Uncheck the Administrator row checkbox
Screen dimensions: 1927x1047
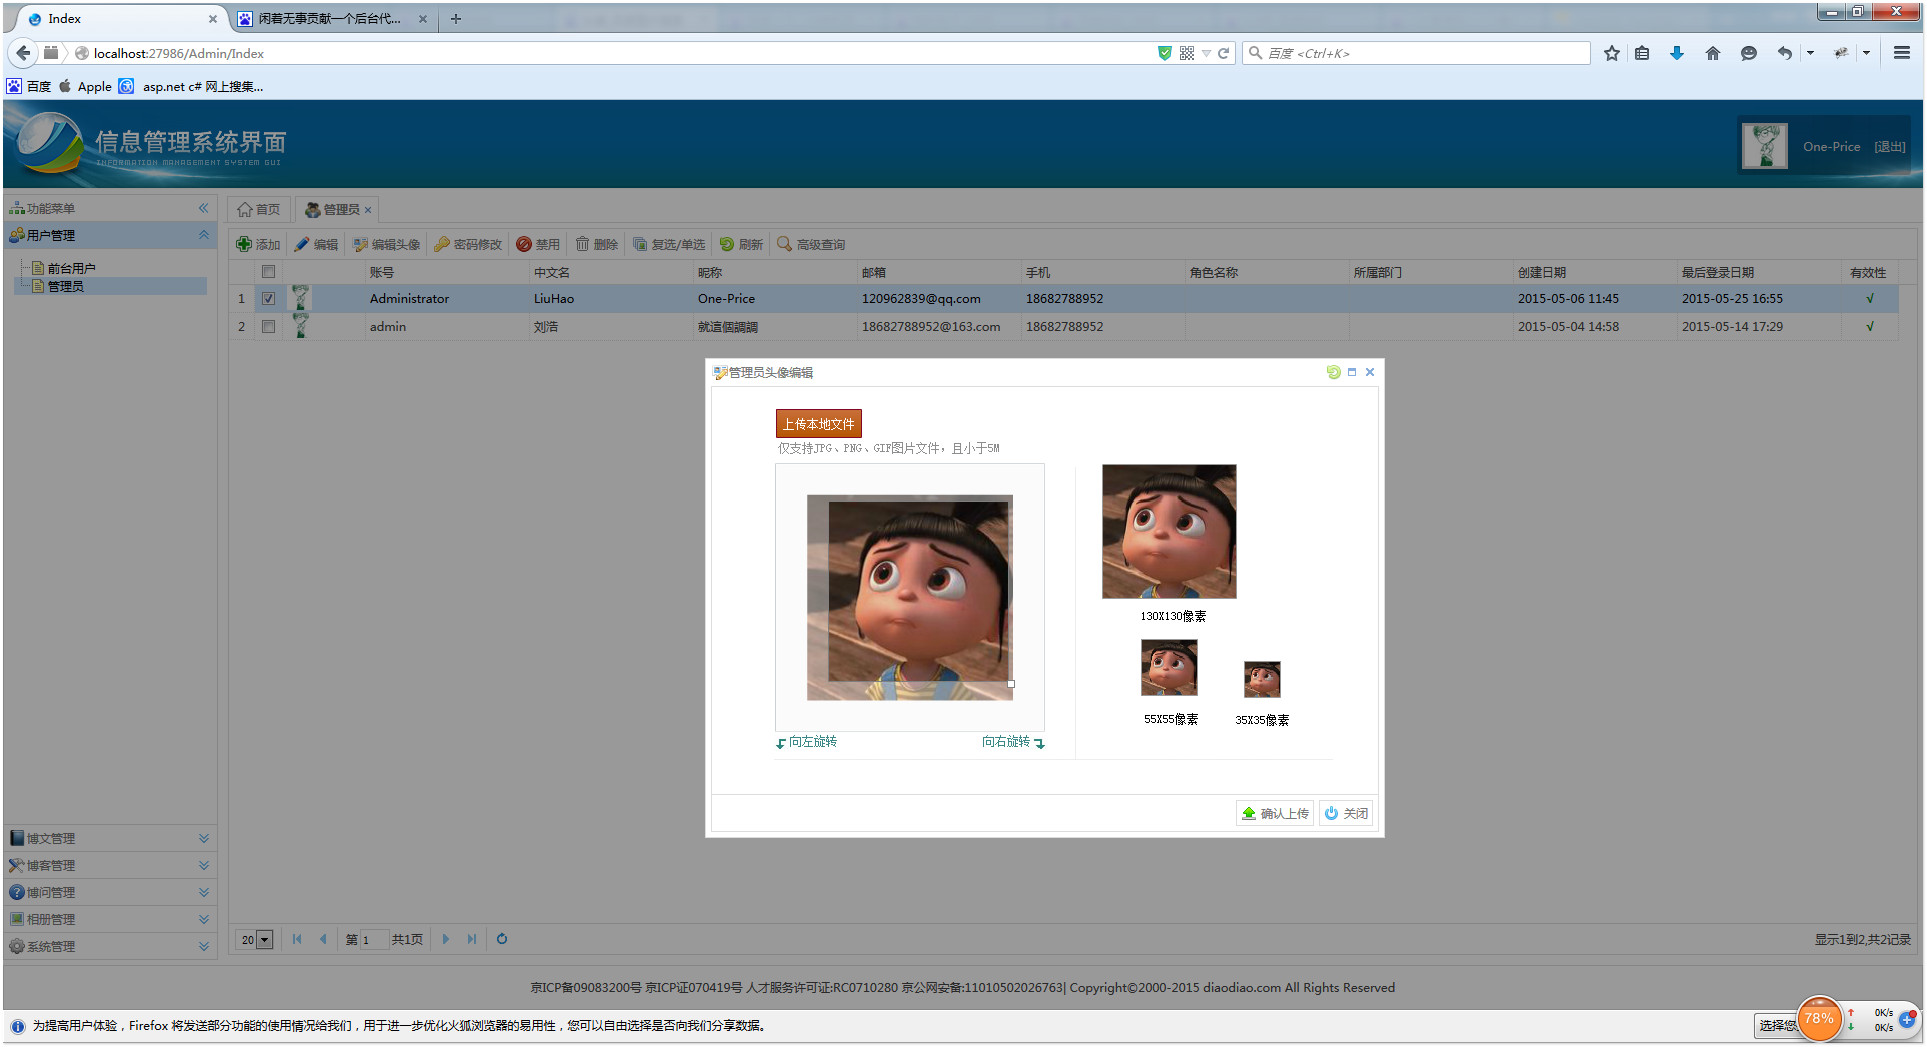click(x=268, y=298)
